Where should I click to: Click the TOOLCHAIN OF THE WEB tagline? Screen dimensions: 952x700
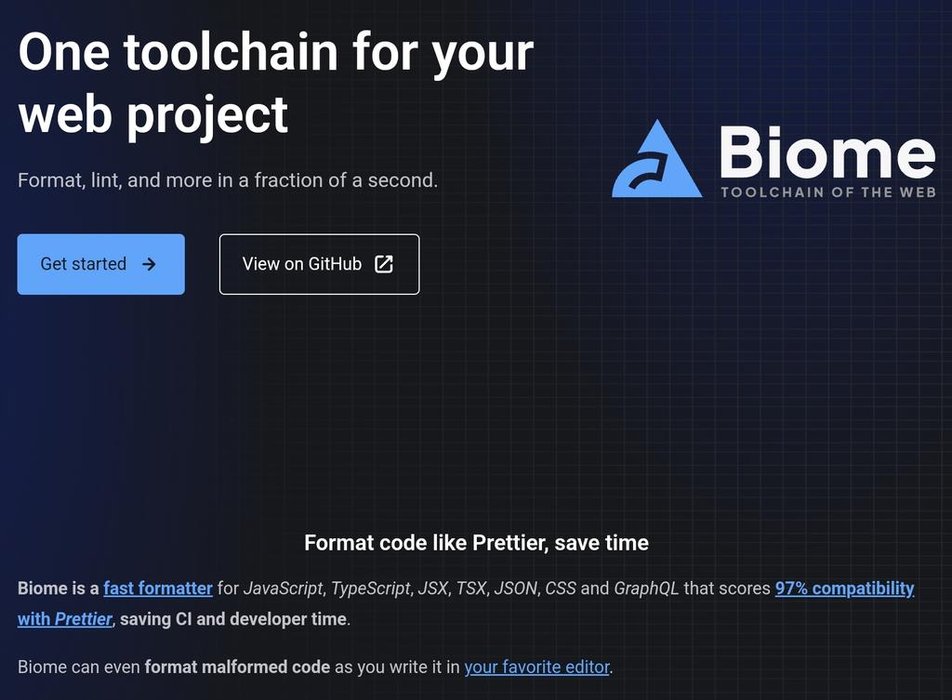828,191
